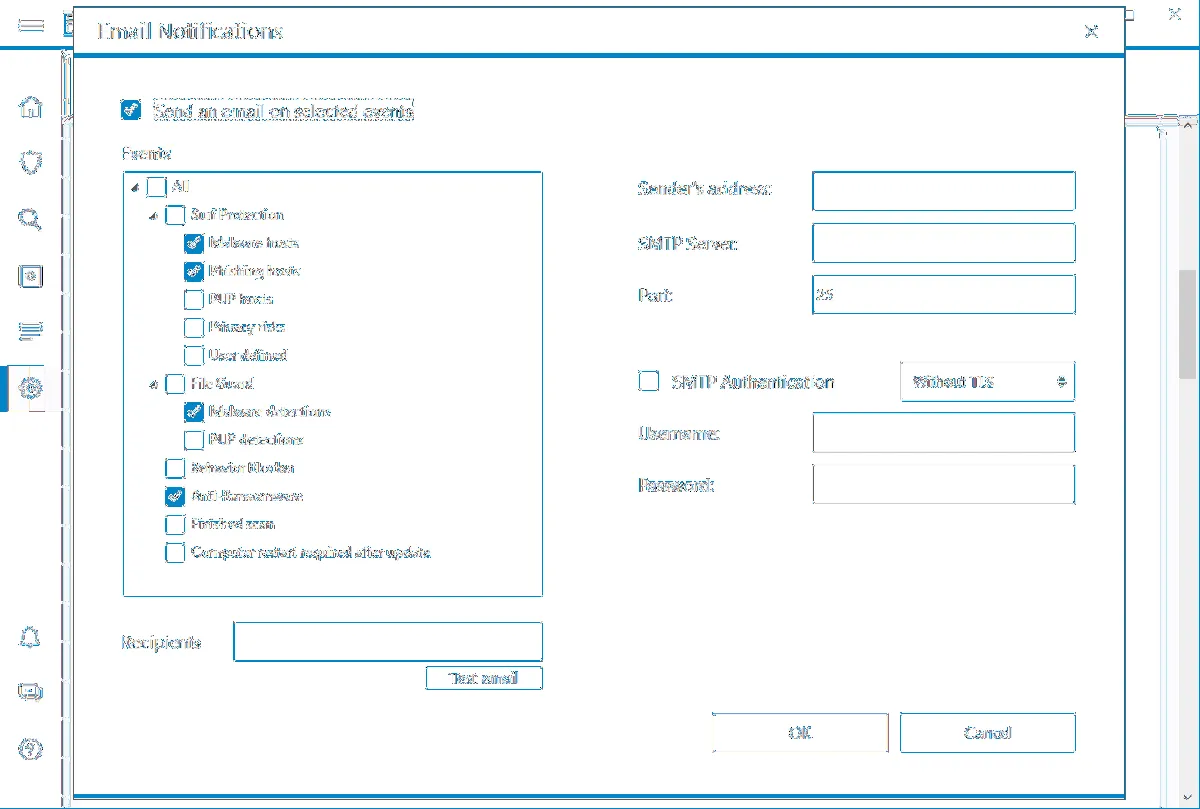Collapse the 'All' tree node arrow
This screenshot has width=1200, height=809.
coord(135,188)
